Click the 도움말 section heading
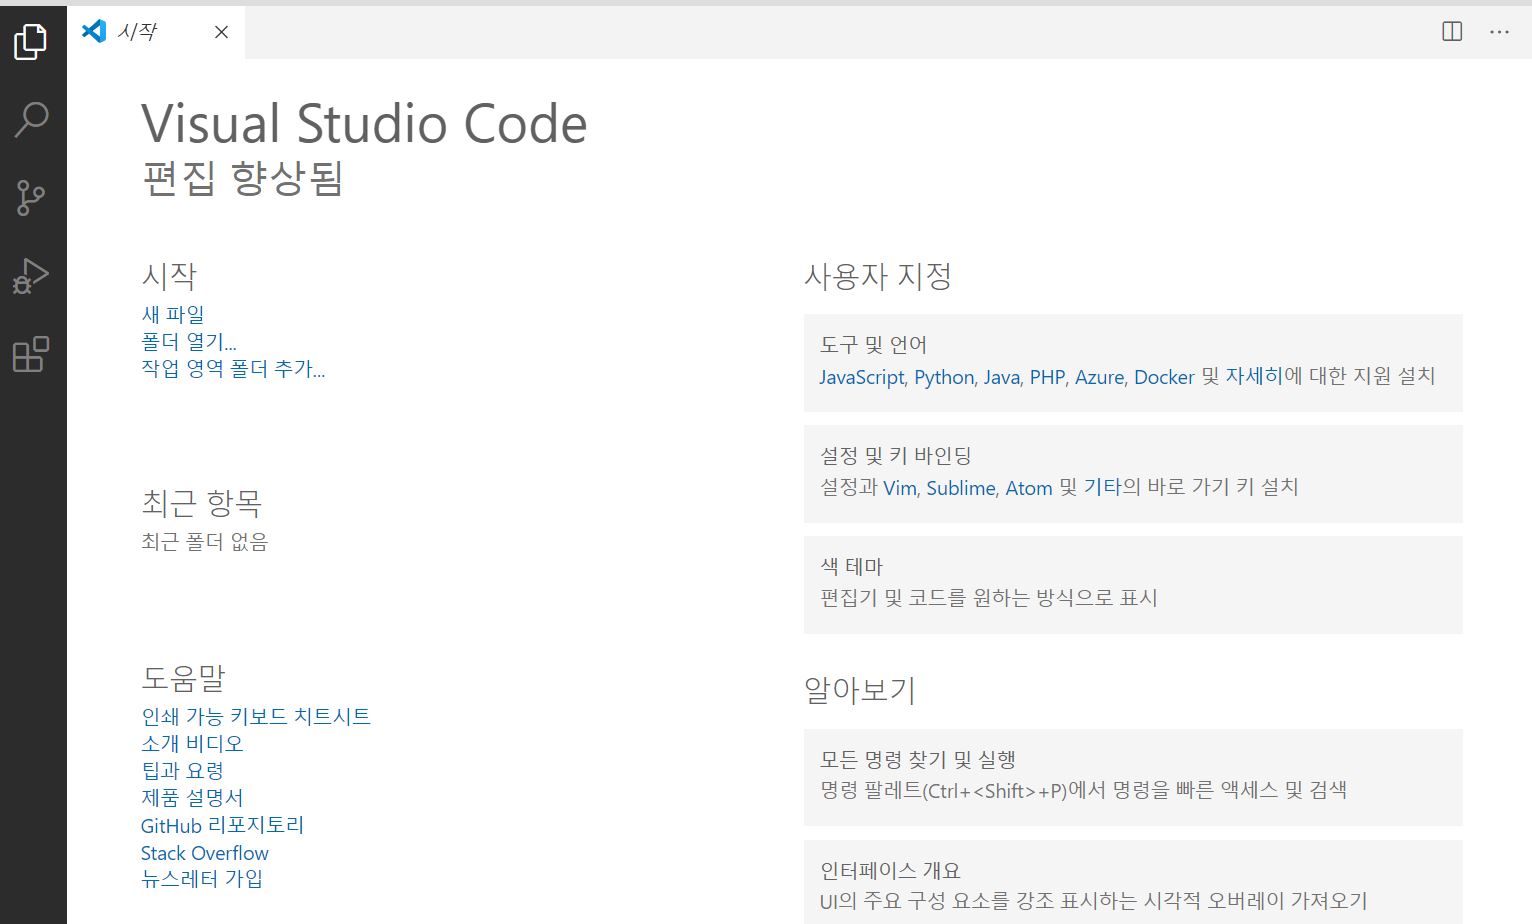This screenshot has height=924, width=1532. click(x=183, y=678)
